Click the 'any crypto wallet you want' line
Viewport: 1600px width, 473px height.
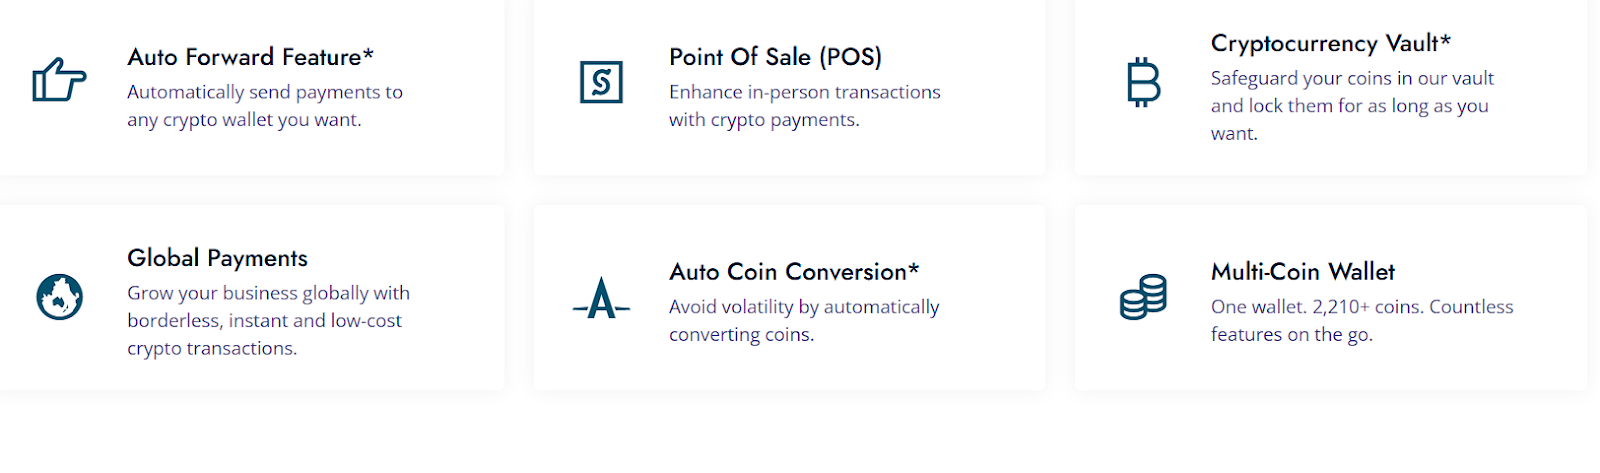point(244,120)
